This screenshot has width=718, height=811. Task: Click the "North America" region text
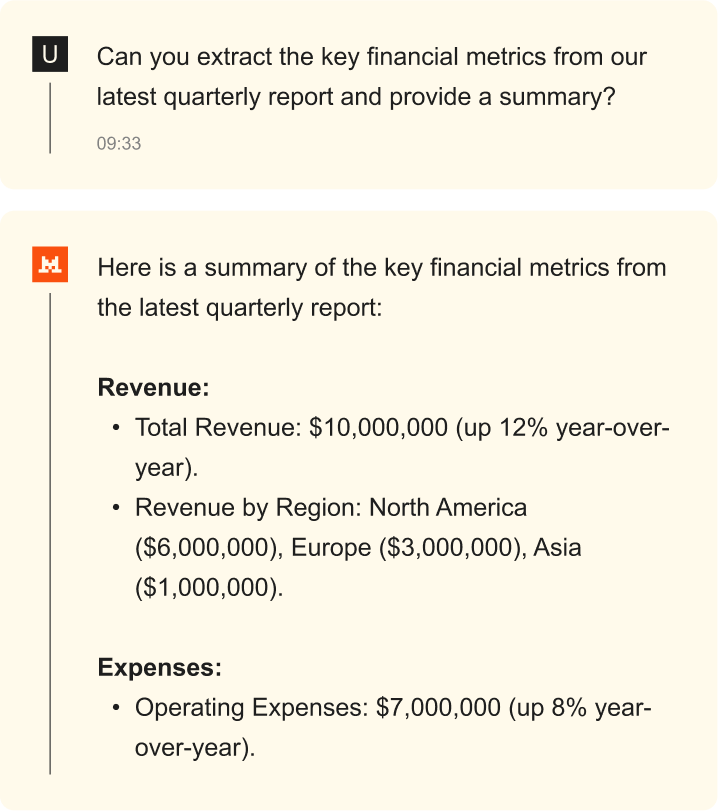pos(448,508)
